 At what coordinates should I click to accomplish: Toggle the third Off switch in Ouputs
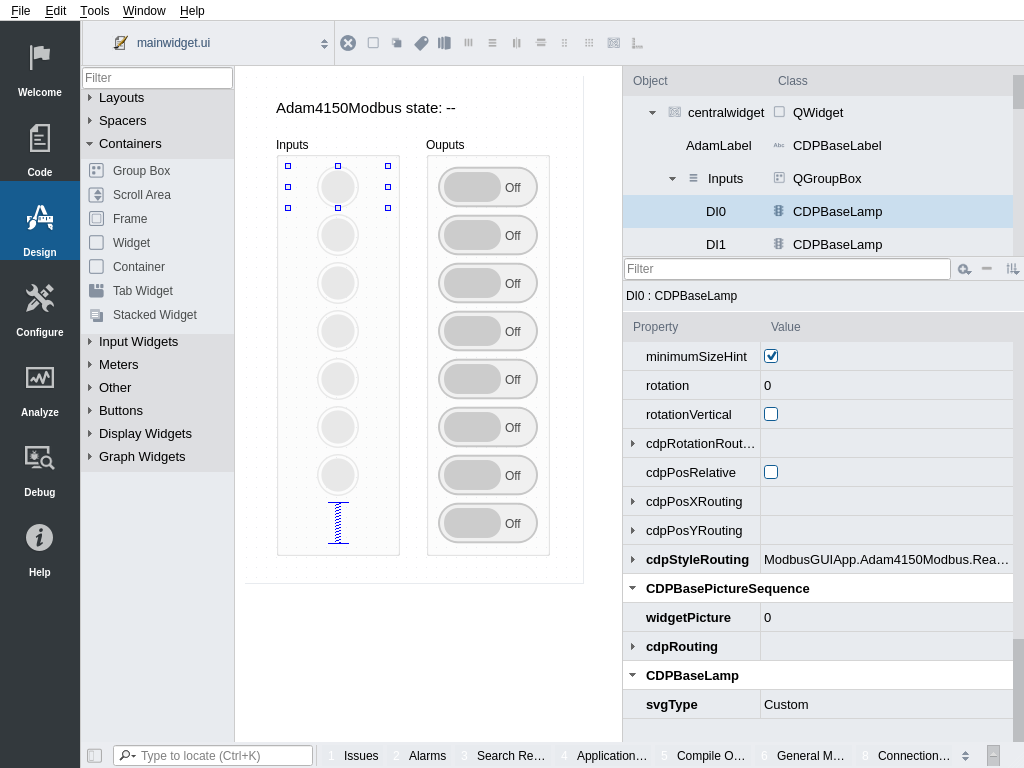(x=488, y=283)
